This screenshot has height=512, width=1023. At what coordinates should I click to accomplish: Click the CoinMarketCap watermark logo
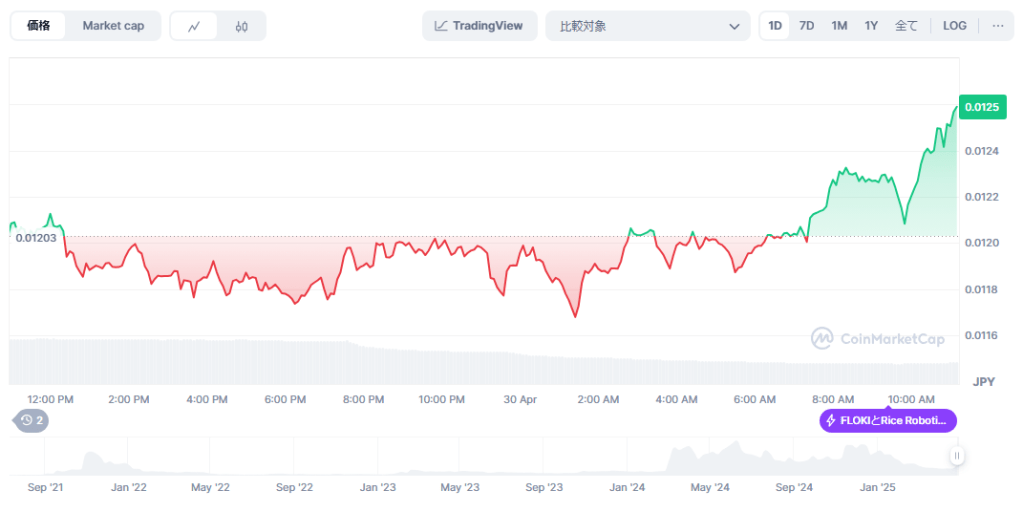pyautogui.click(x=878, y=339)
